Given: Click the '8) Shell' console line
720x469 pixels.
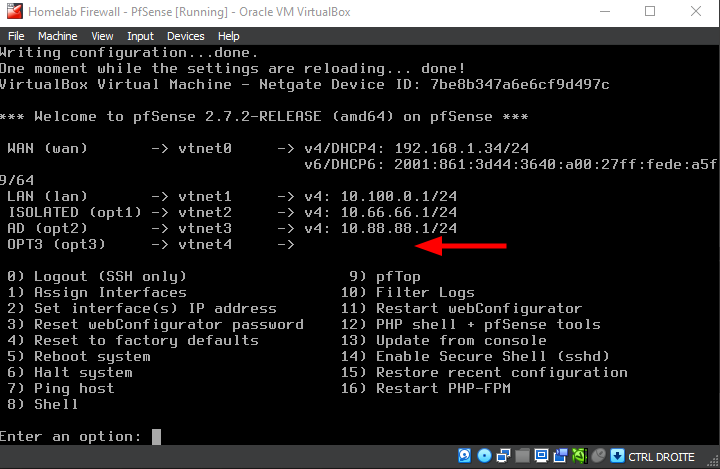Looking at the screenshot, I should tap(43, 404).
